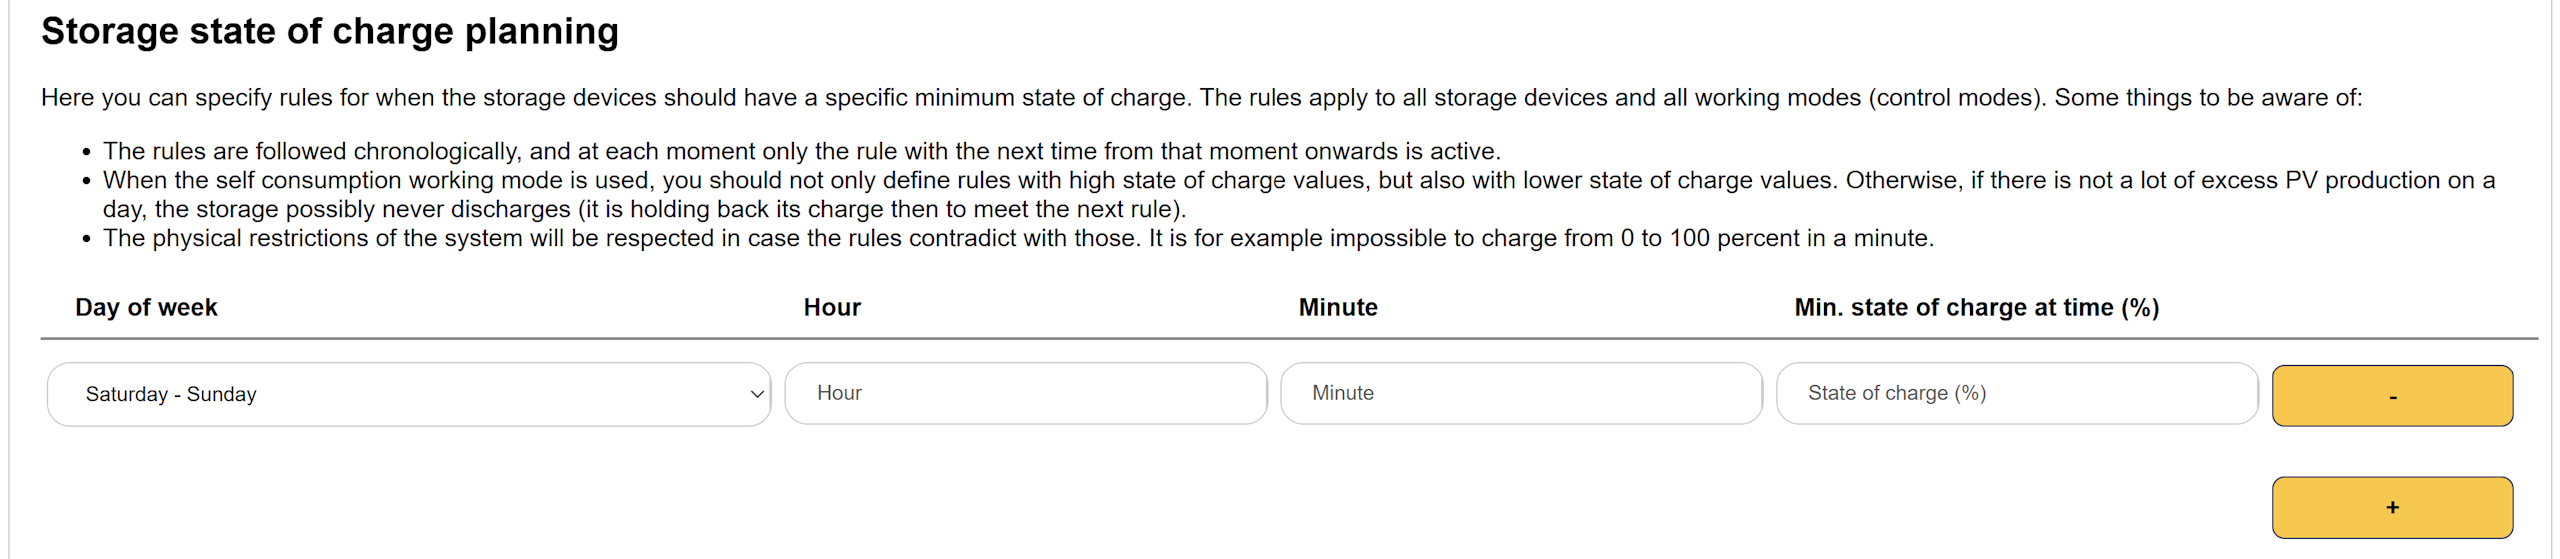The image size is (2560, 559).
Task: Click the State of charge (%) field
Action: point(2016,393)
